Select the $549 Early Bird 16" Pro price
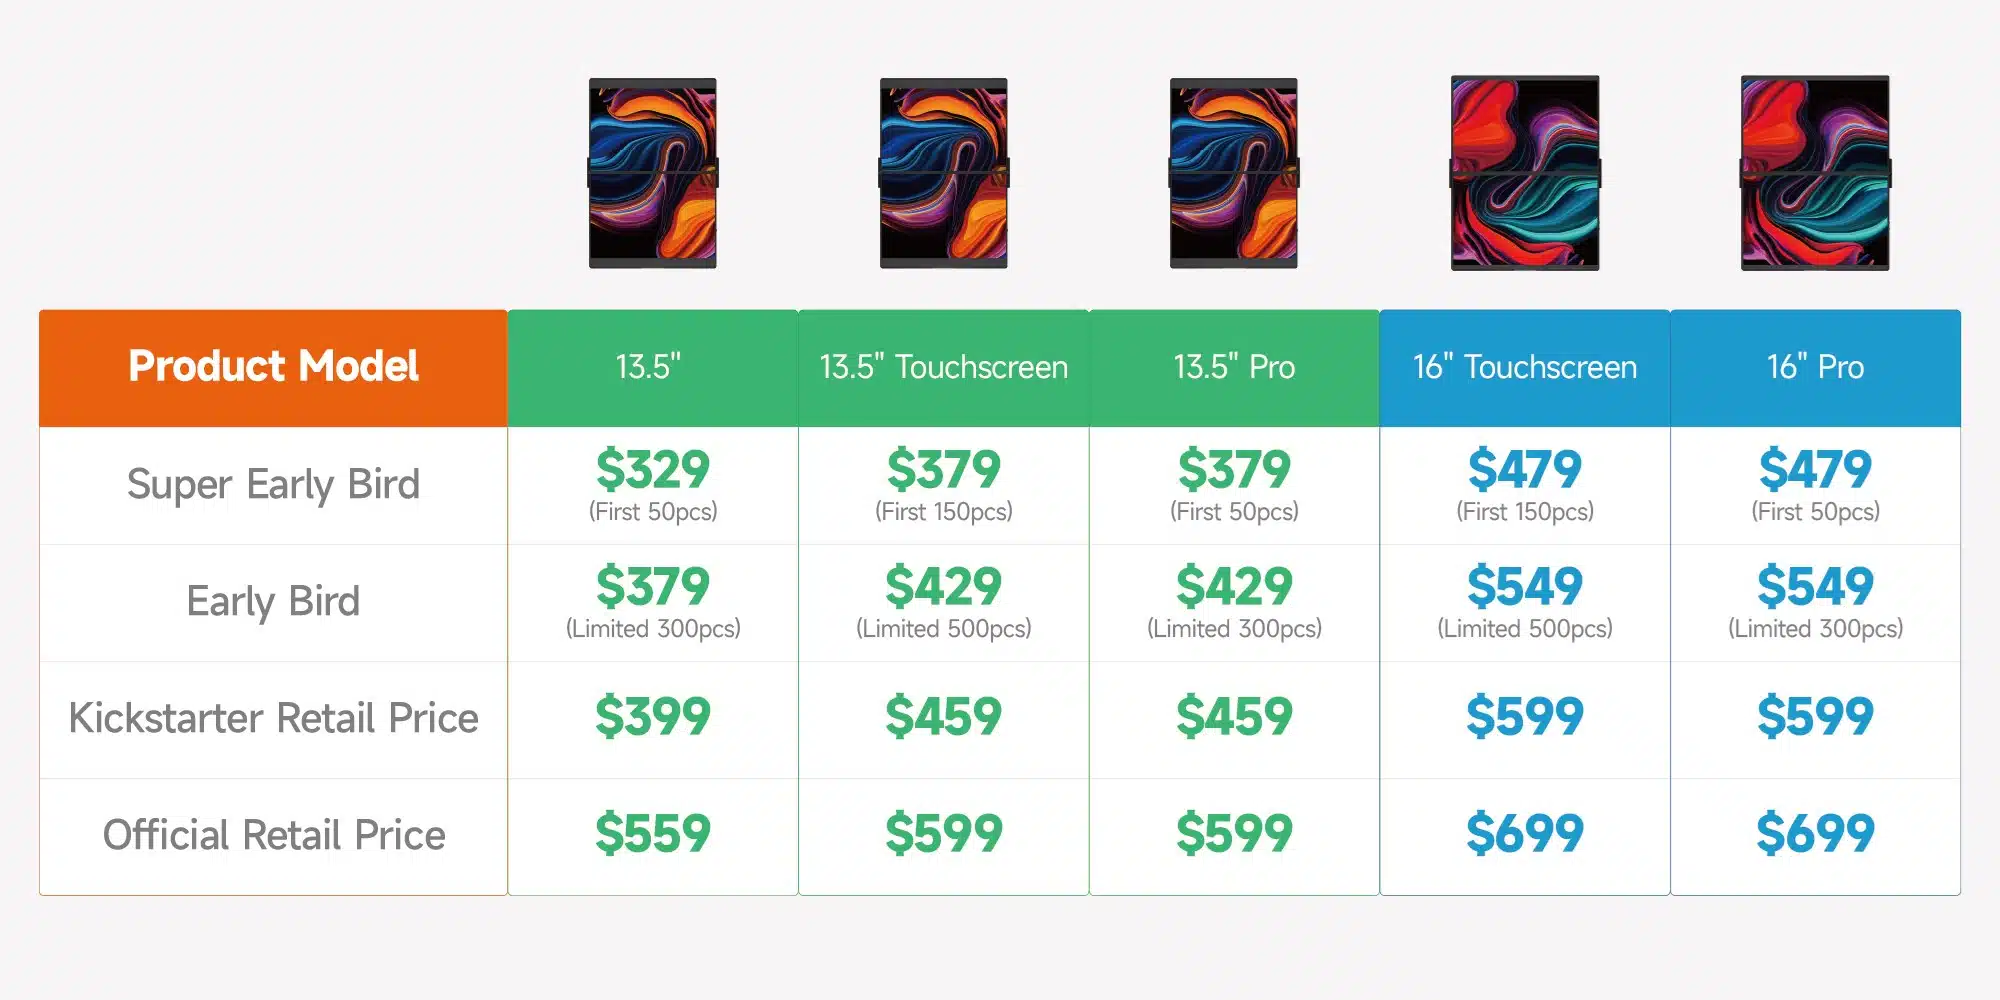 [1815, 586]
